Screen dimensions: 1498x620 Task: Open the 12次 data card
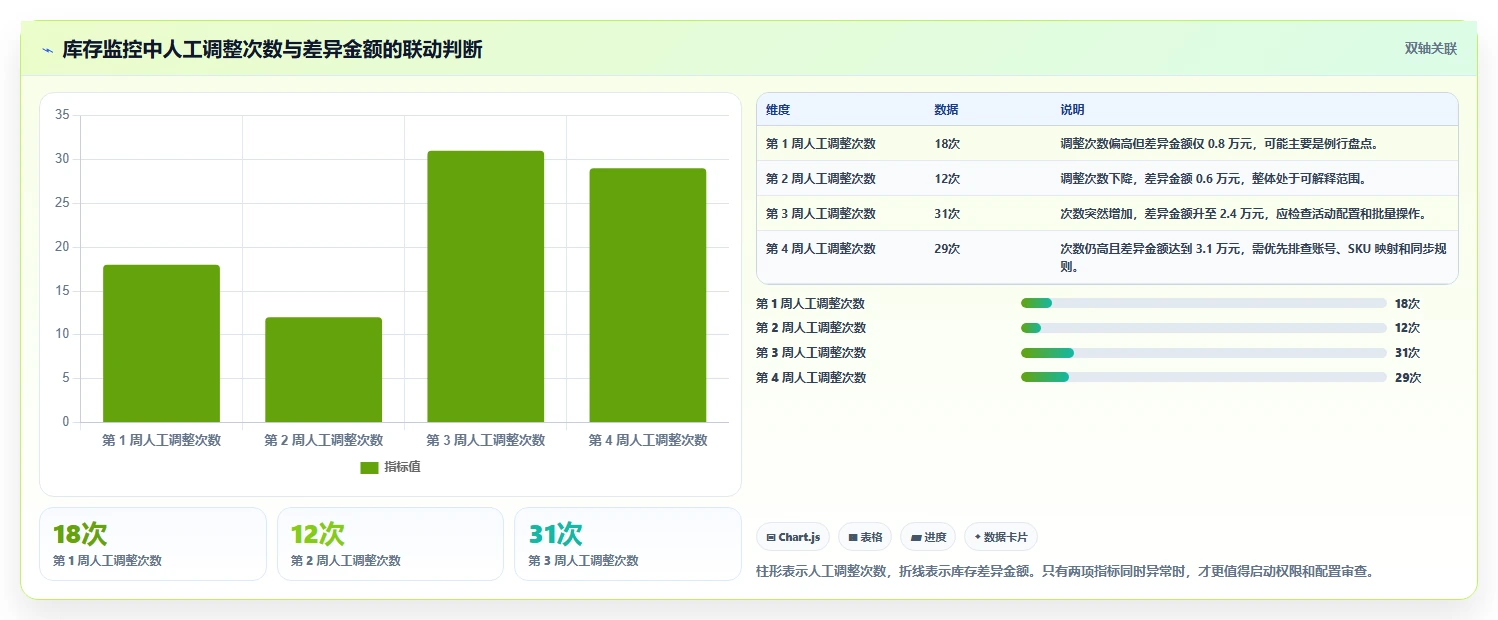pyautogui.click(x=390, y=544)
